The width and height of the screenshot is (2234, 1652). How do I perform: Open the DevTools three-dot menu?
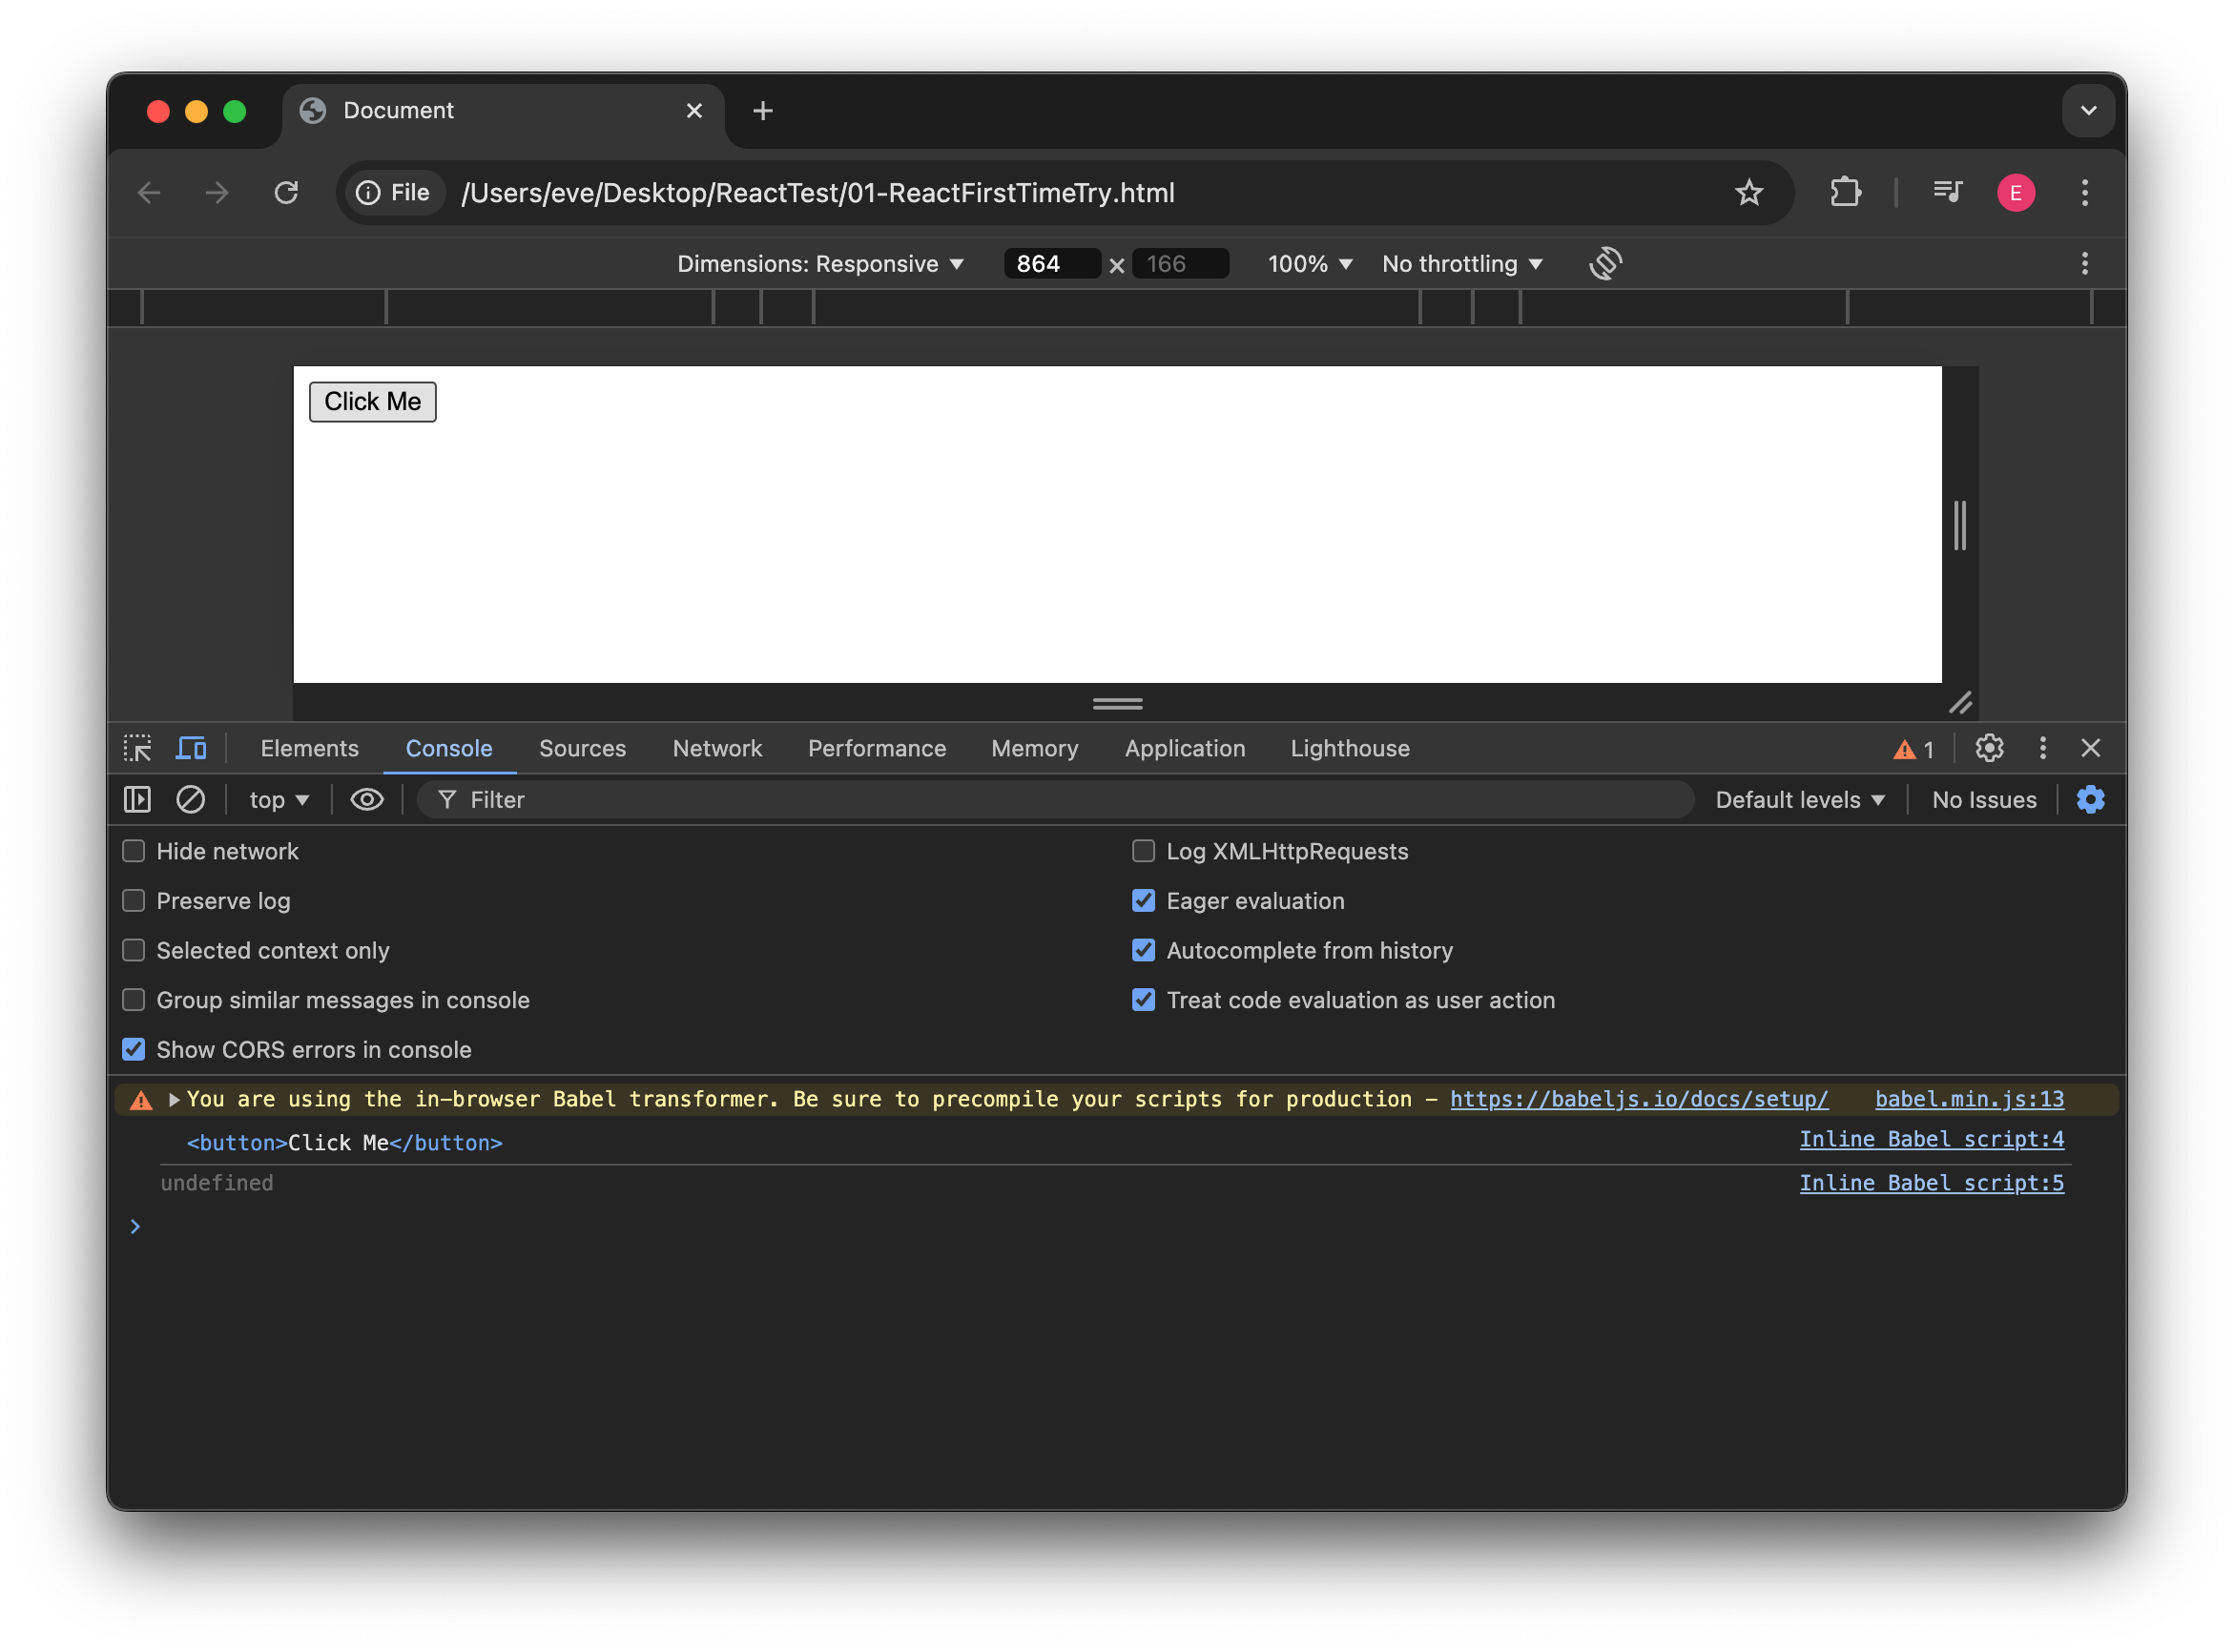(x=2043, y=748)
